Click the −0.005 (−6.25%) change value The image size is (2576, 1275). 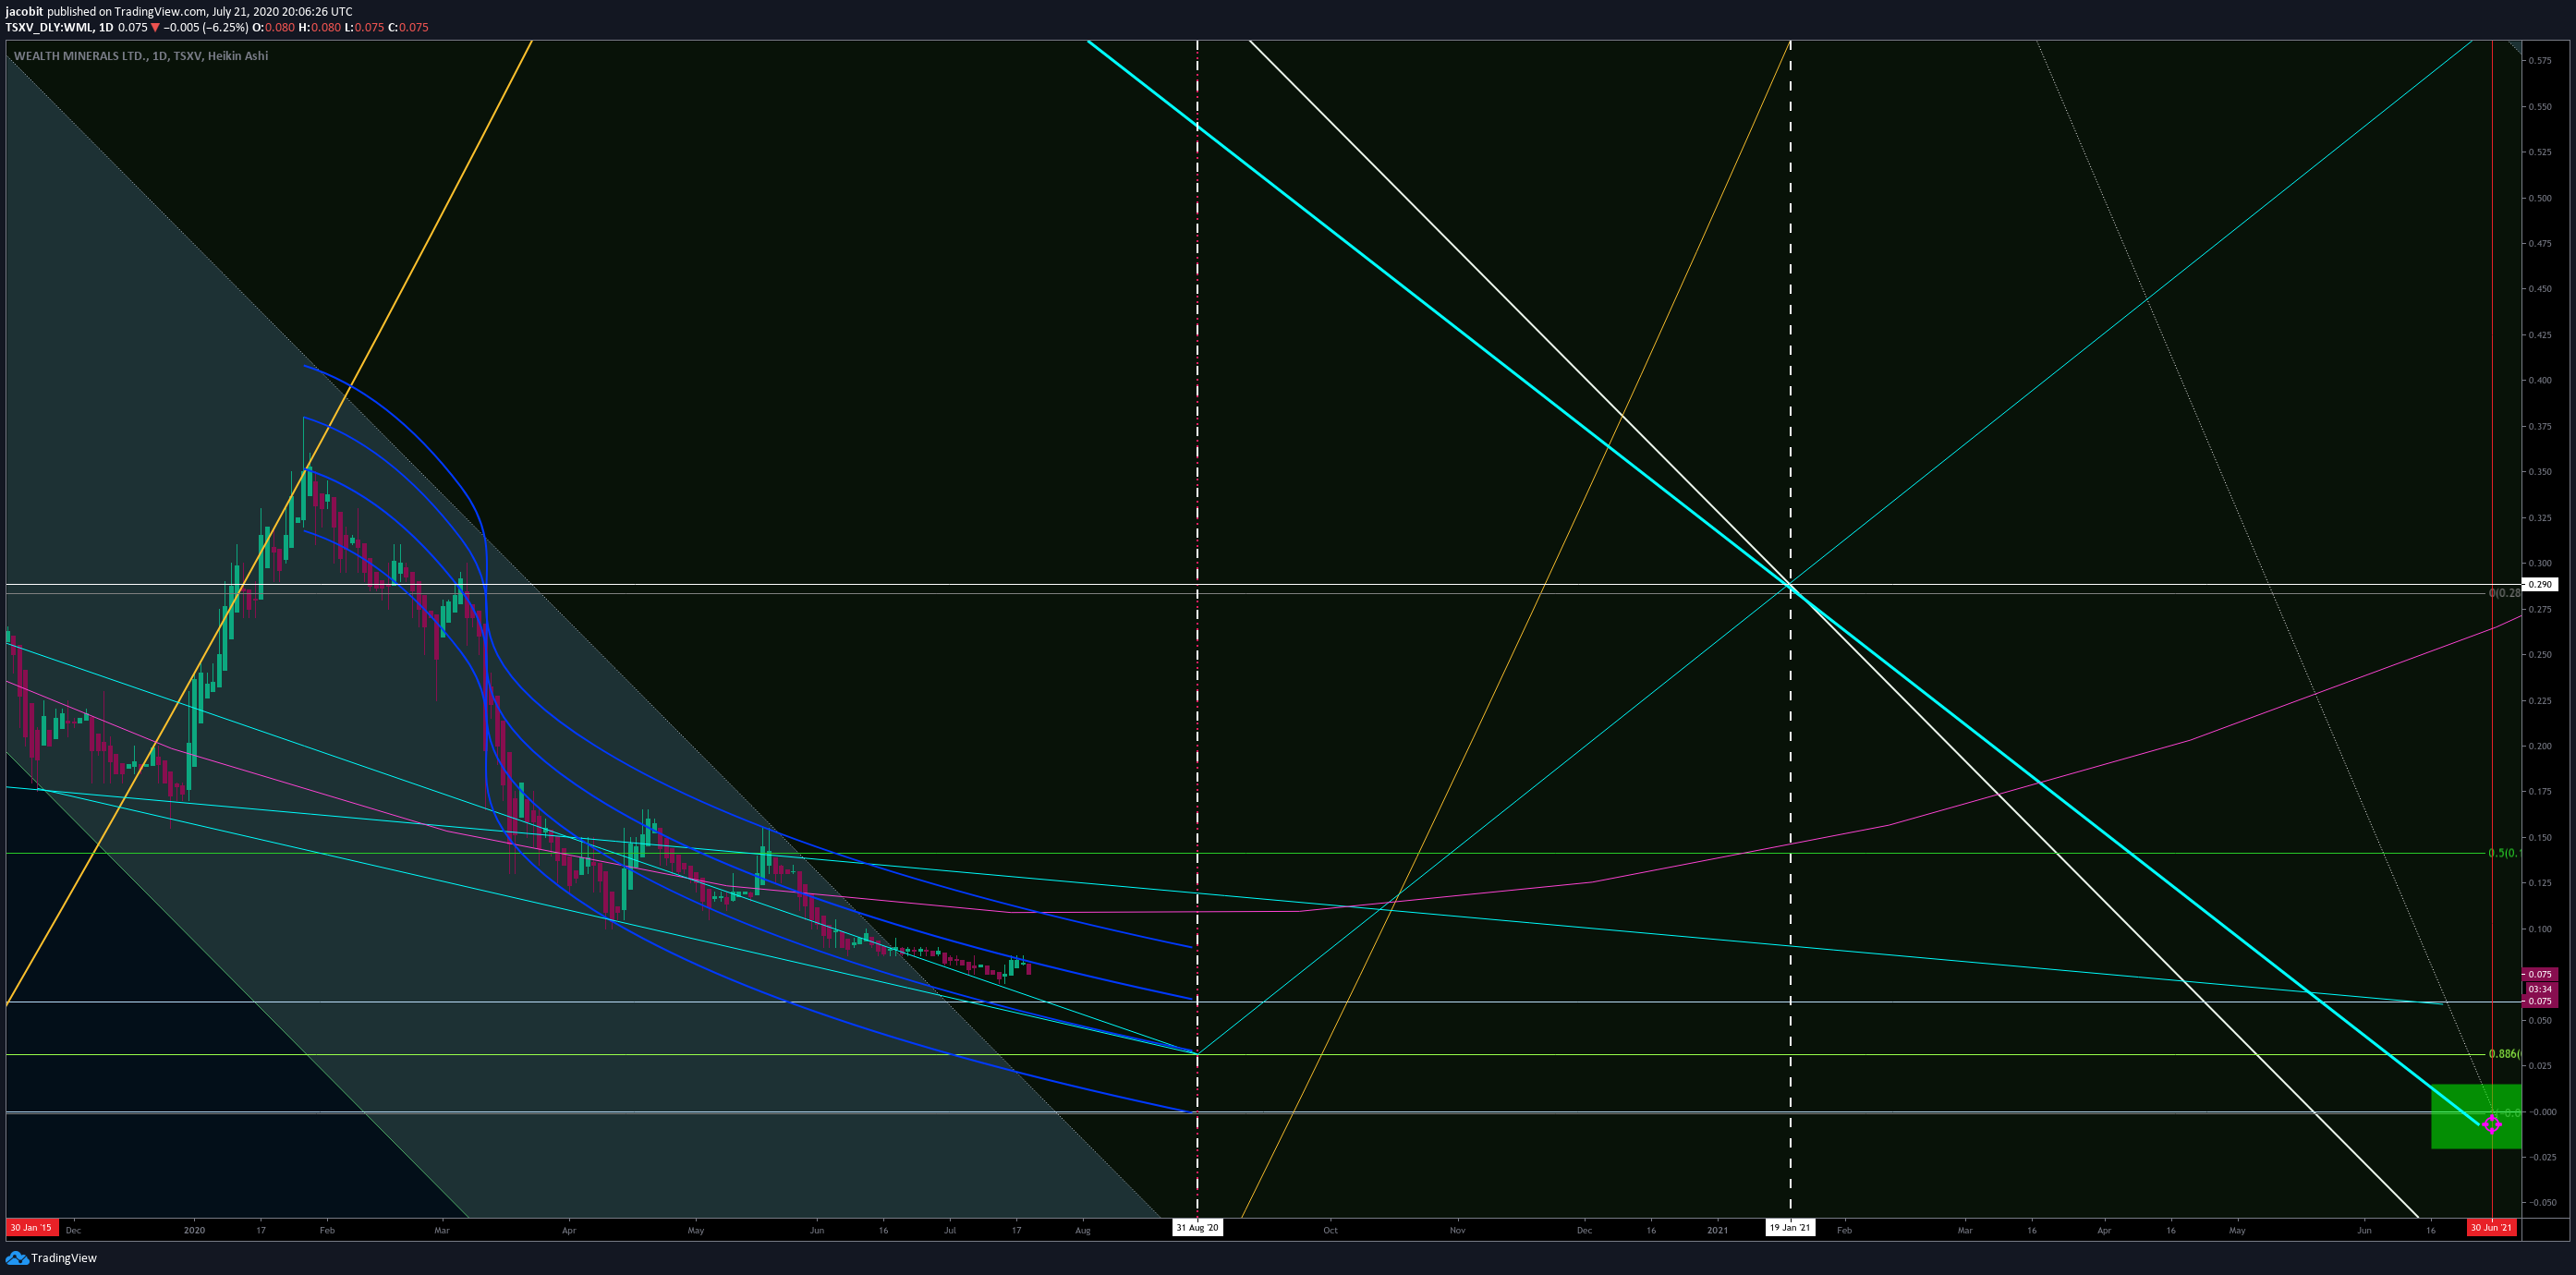[x=206, y=28]
